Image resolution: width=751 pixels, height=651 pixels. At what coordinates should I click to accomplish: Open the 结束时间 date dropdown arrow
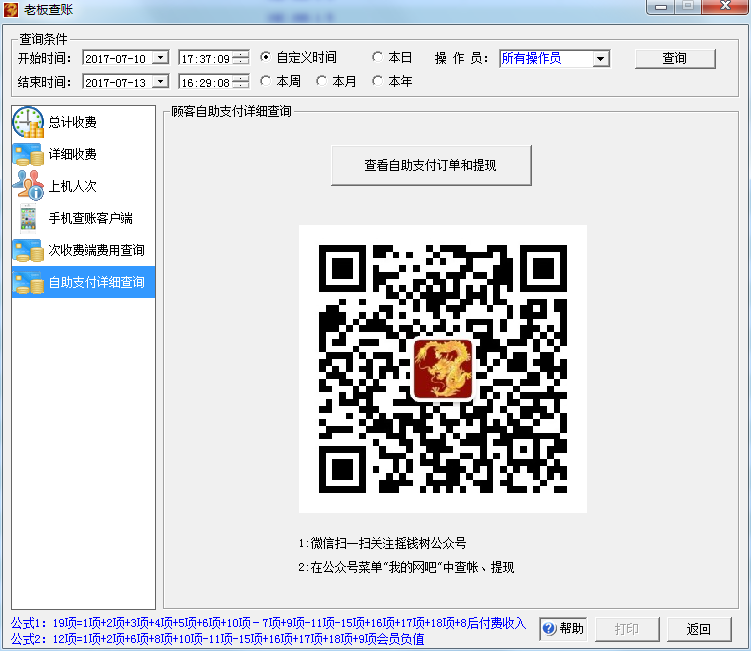pos(160,82)
